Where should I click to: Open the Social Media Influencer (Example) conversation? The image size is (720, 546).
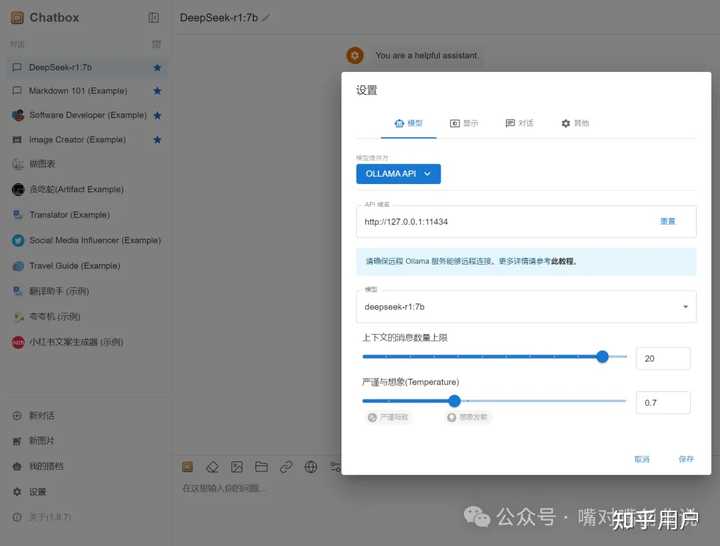(86, 240)
